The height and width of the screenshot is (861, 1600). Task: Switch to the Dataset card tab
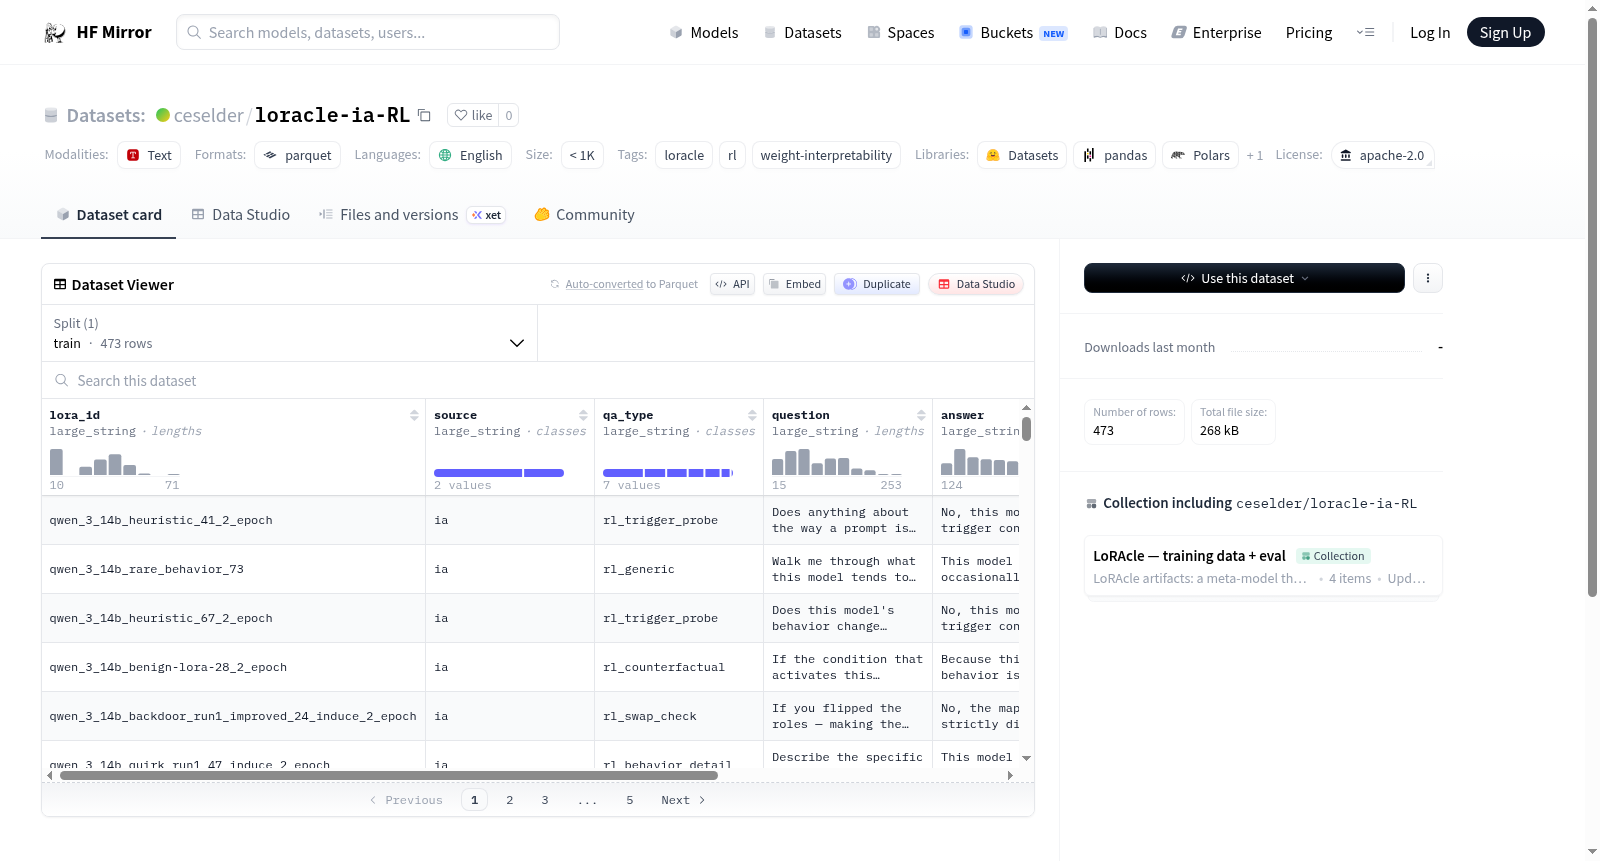coord(108,215)
